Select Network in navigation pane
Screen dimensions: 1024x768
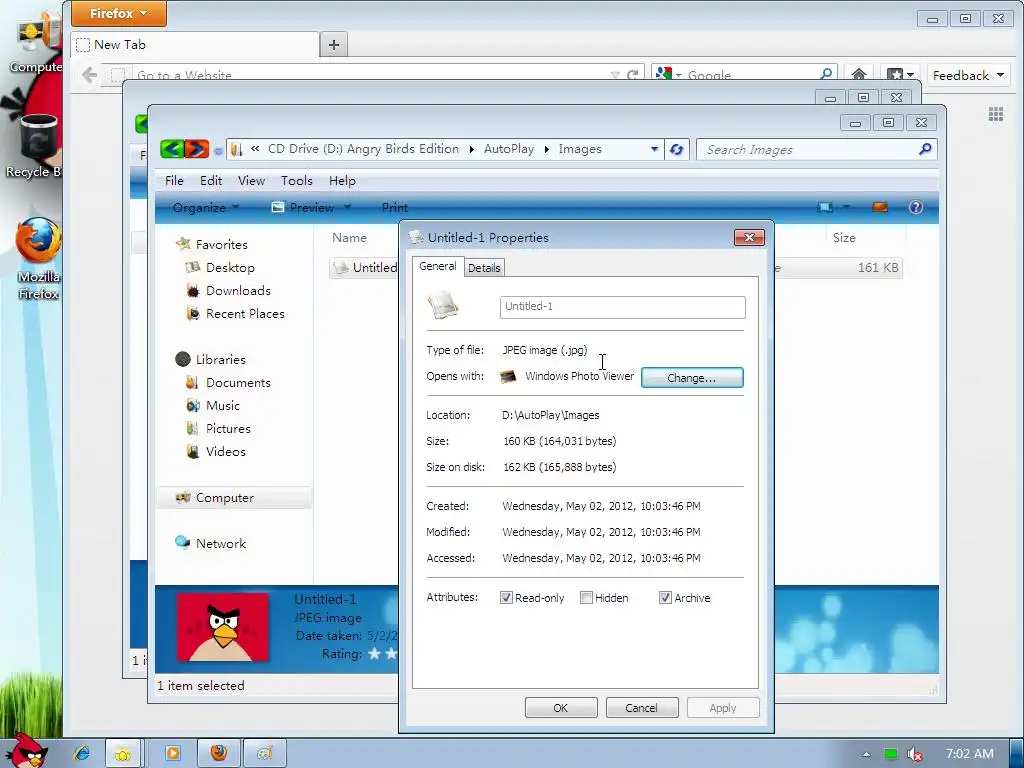[x=221, y=543]
